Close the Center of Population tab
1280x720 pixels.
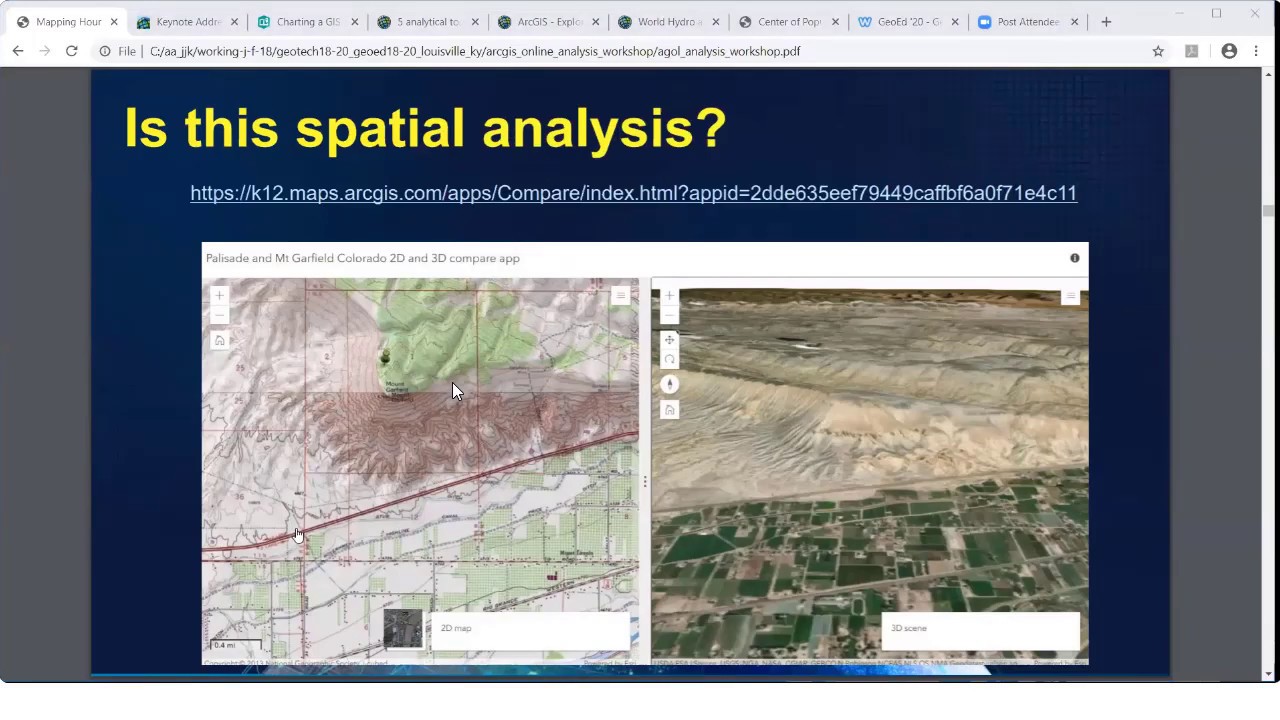[835, 22]
